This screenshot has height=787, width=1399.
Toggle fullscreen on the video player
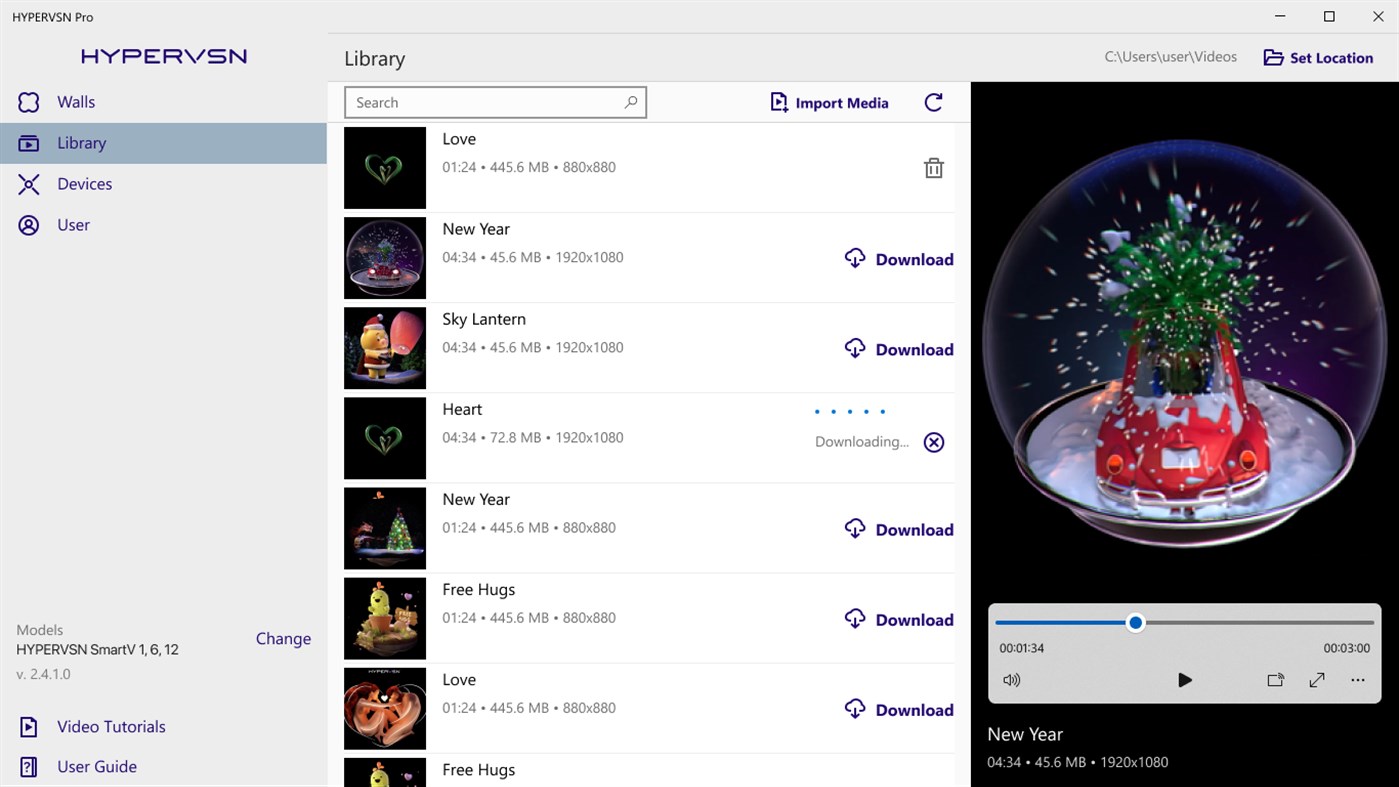coord(1316,680)
